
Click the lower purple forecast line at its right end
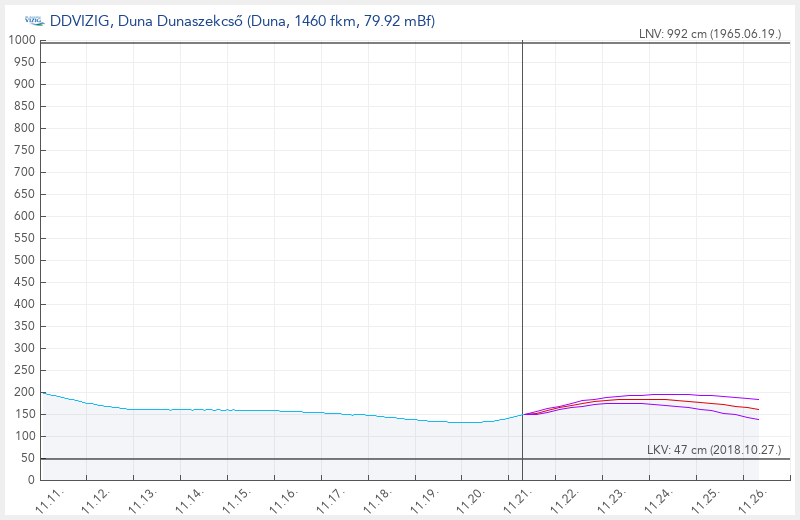click(756, 419)
